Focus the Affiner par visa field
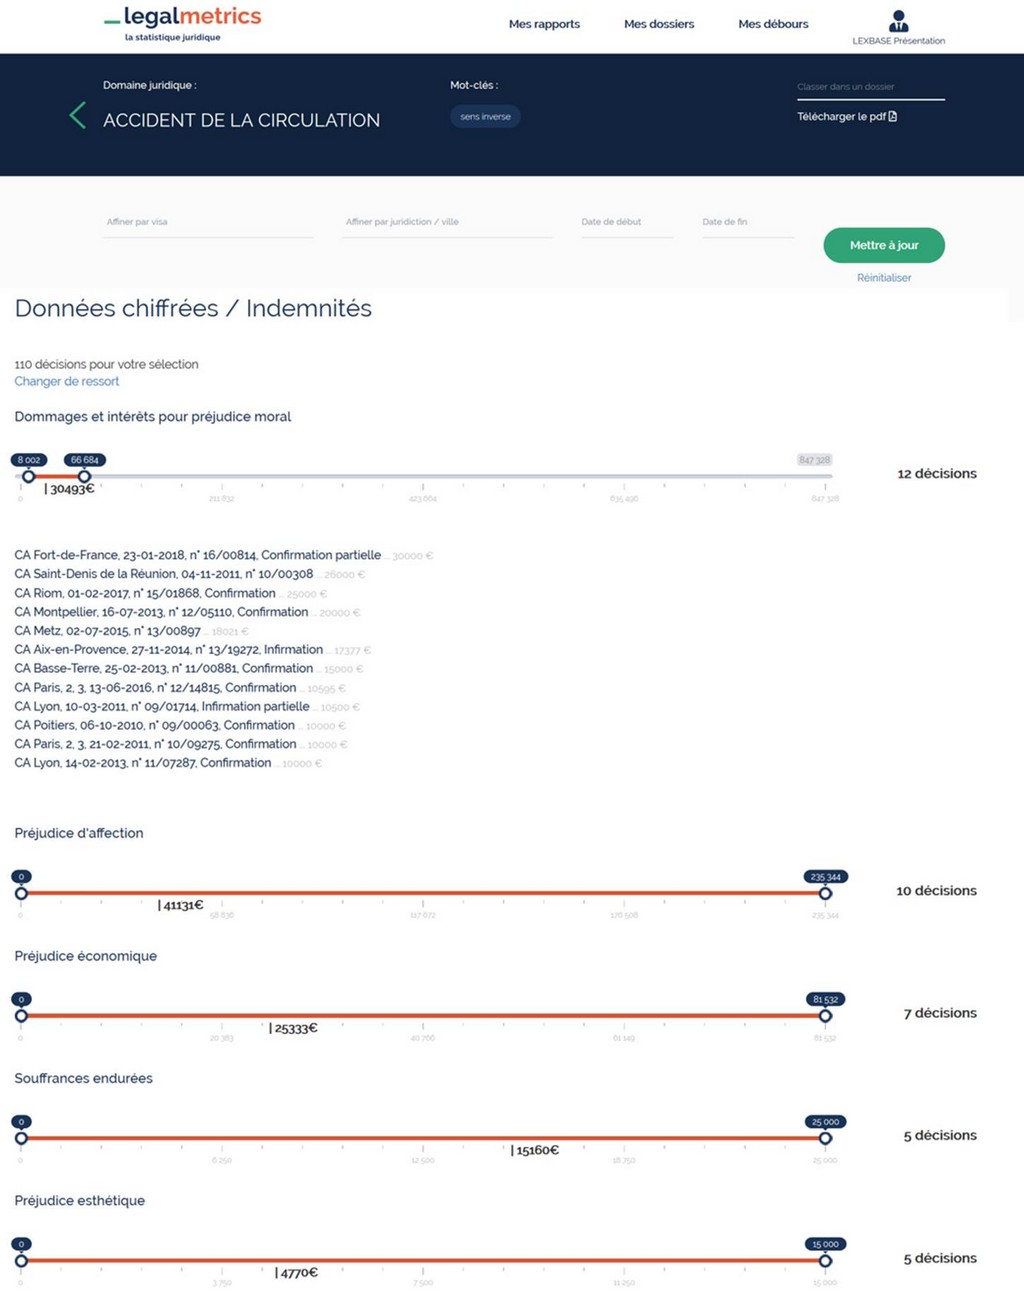1024x1294 pixels. pyautogui.click(x=209, y=222)
